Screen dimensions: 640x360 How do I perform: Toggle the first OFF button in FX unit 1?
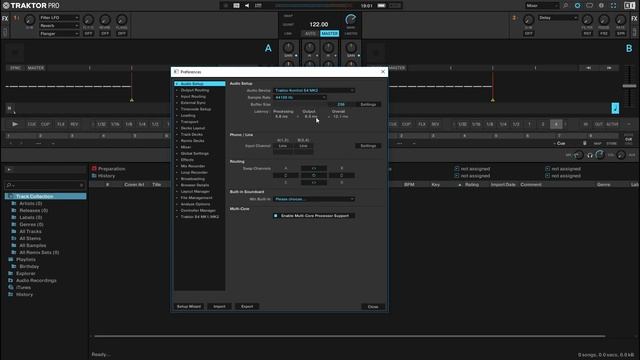[88, 33]
